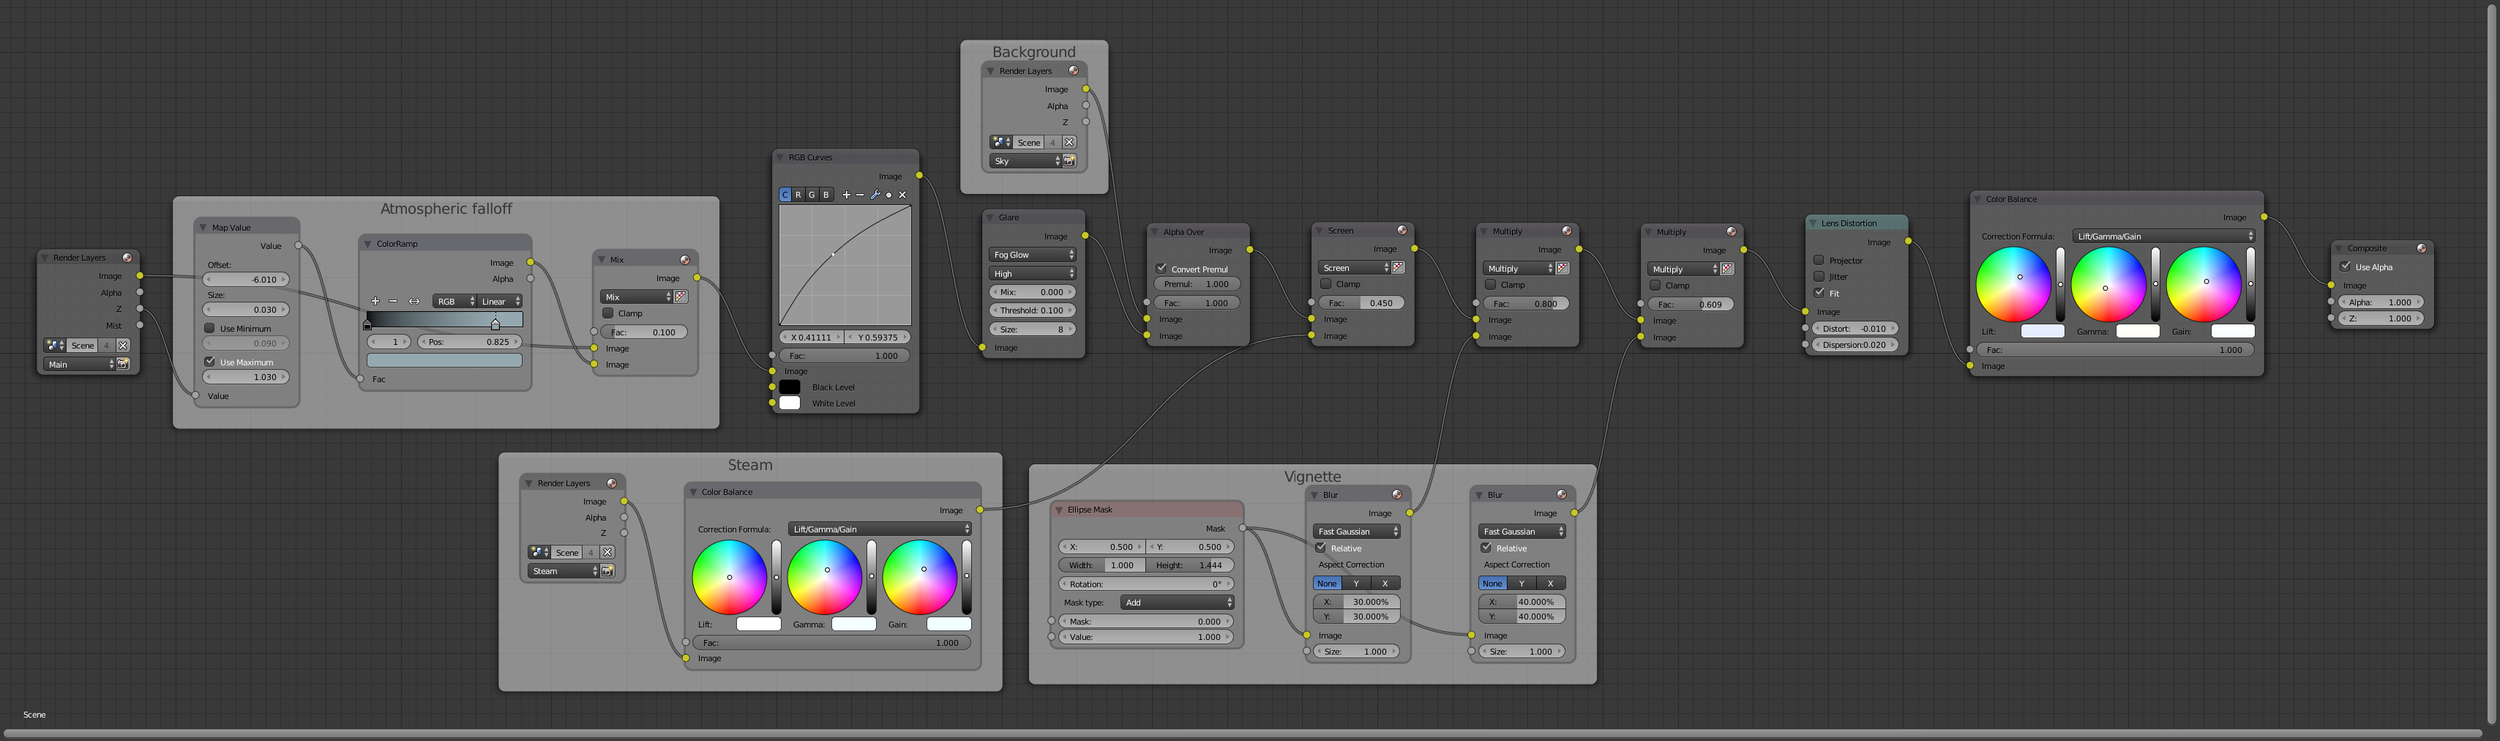
Task: Select X aspect correction in Blur node with 40.000%
Action: (1551, 583)
